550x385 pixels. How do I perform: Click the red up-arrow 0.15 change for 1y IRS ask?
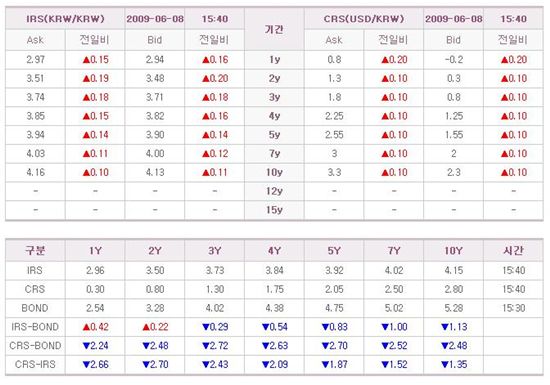click(95, 60)
